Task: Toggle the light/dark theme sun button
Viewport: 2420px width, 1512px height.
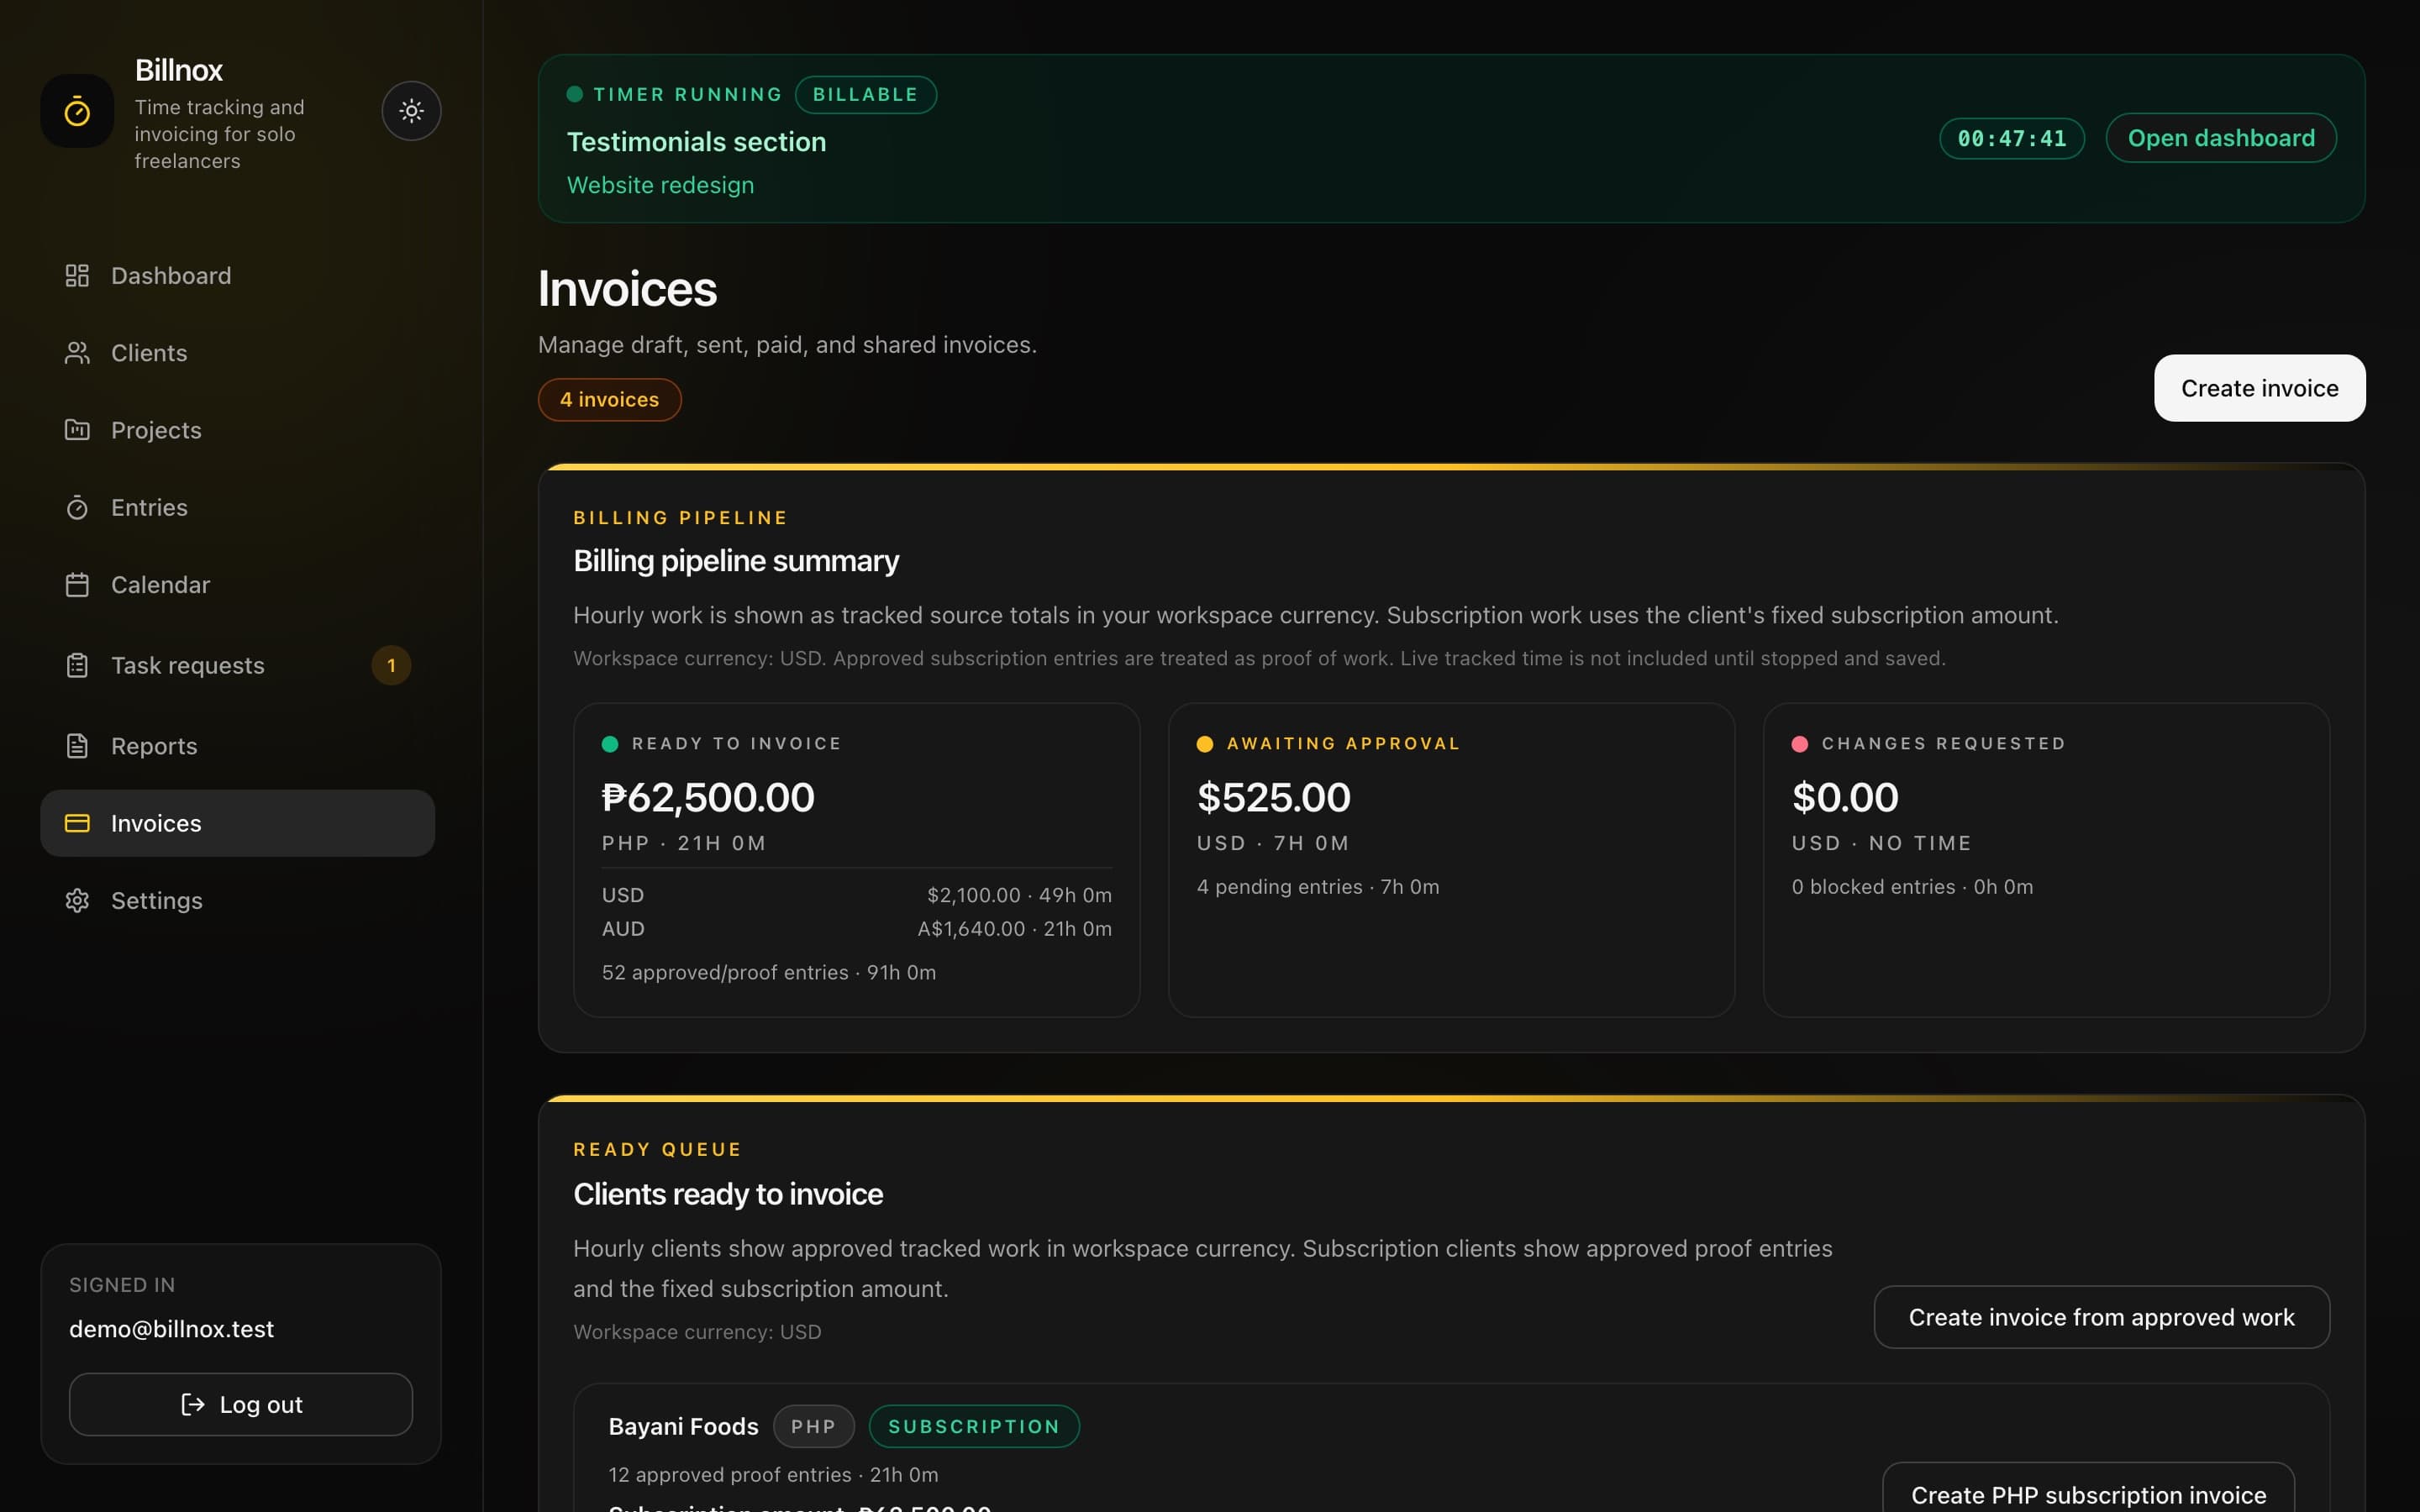Action: (x=411, y=111)
